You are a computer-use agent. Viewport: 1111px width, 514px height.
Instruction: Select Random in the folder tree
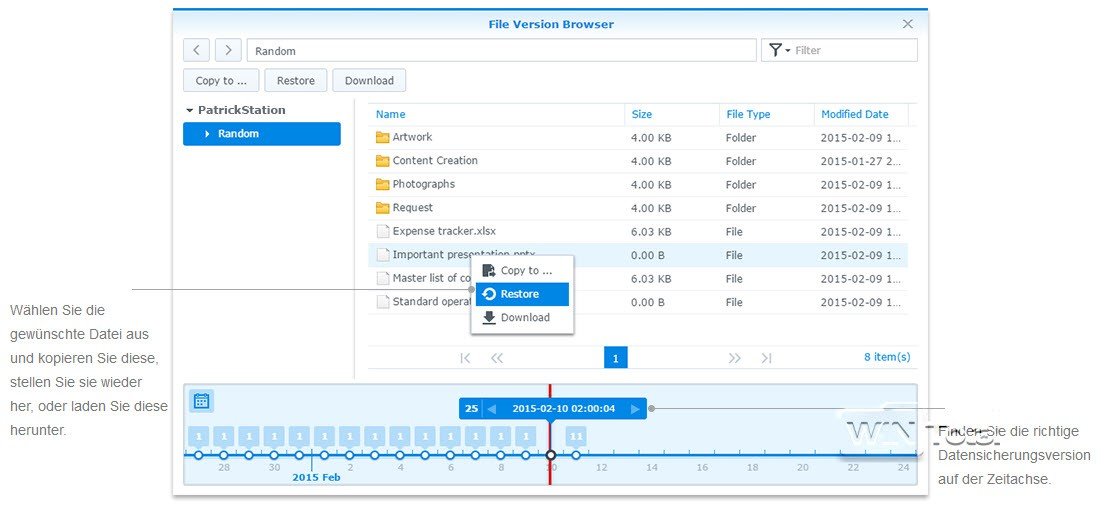[x=261, y=134]
